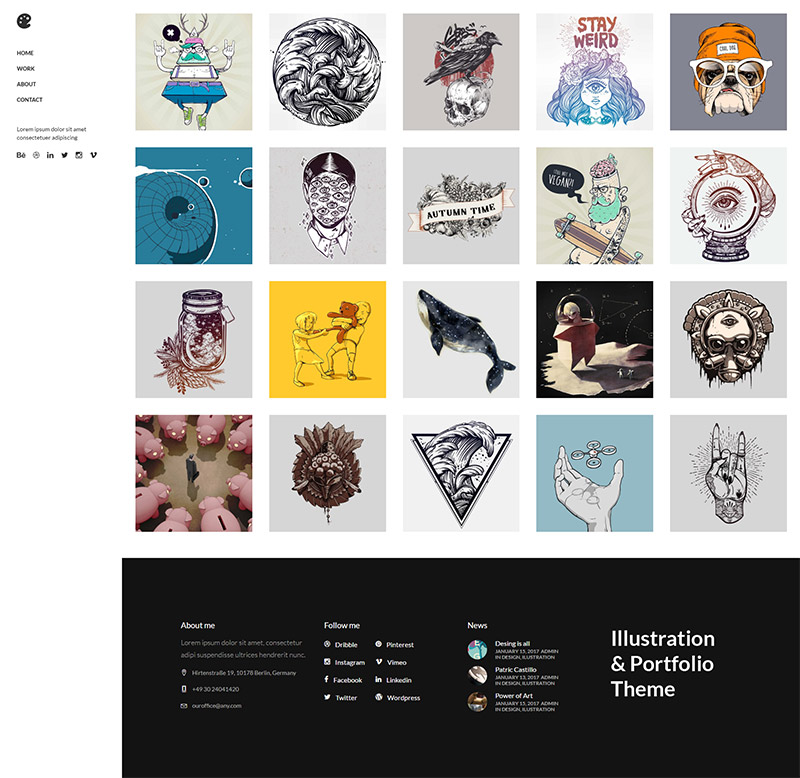800x778 pixels.
Task: Click the sidebar Vimeo icon
Action: pos(93,155)
